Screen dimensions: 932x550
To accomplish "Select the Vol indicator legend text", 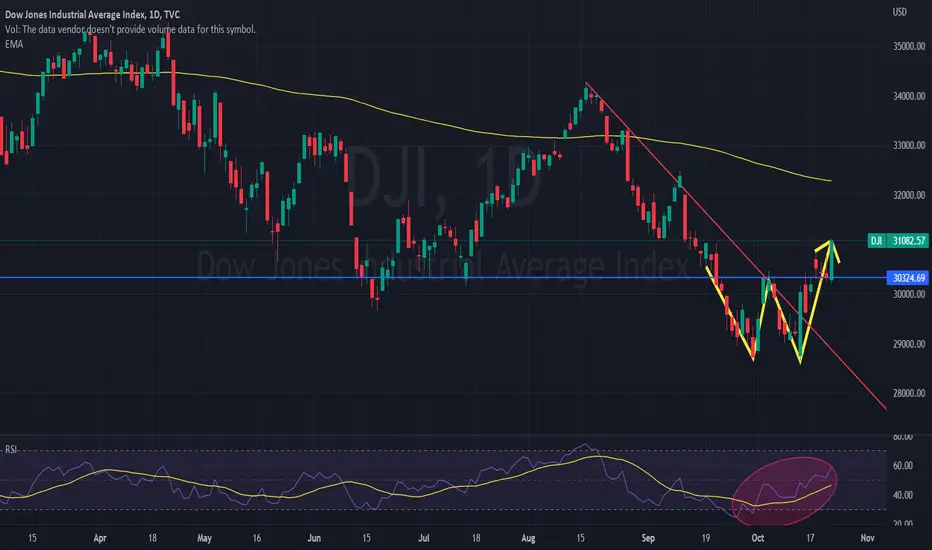I will 130,29.
